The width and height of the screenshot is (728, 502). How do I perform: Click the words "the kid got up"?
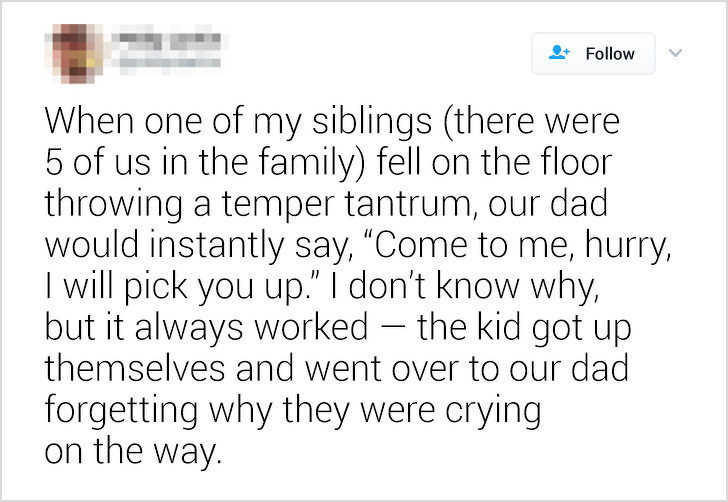coord(524,329)
